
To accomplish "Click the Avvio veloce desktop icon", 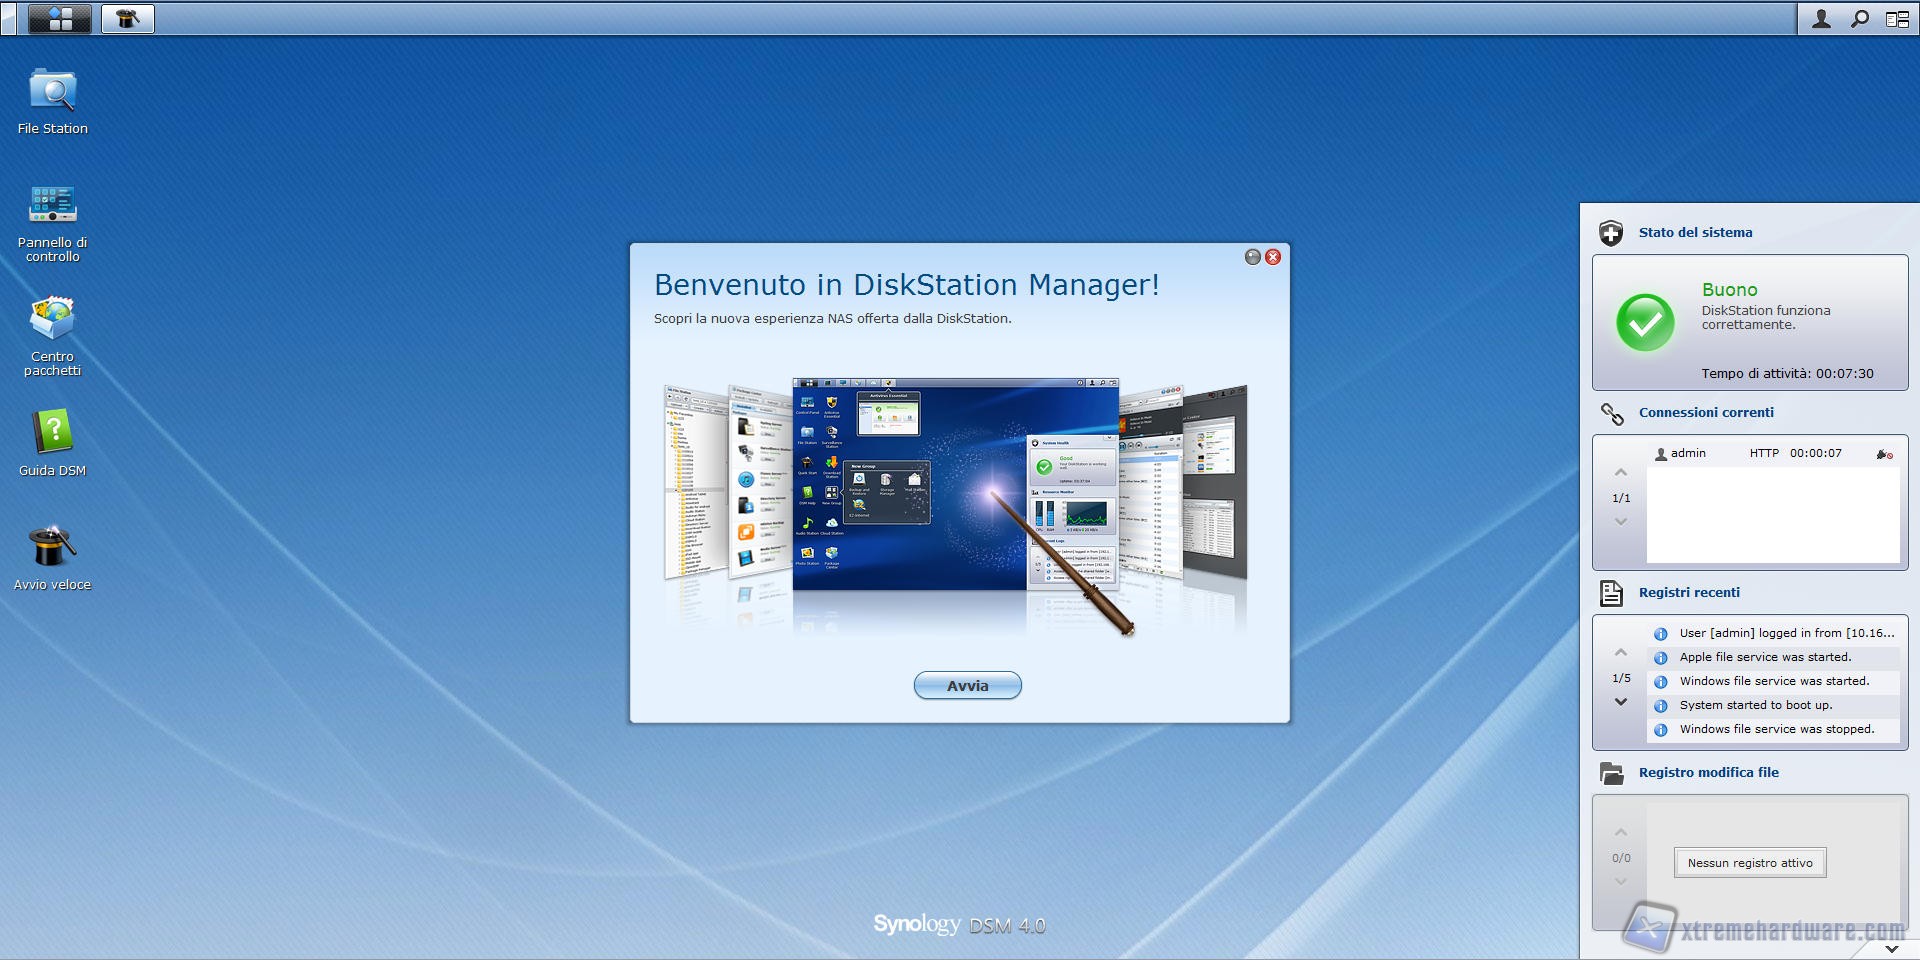I will tap(52, 549).
